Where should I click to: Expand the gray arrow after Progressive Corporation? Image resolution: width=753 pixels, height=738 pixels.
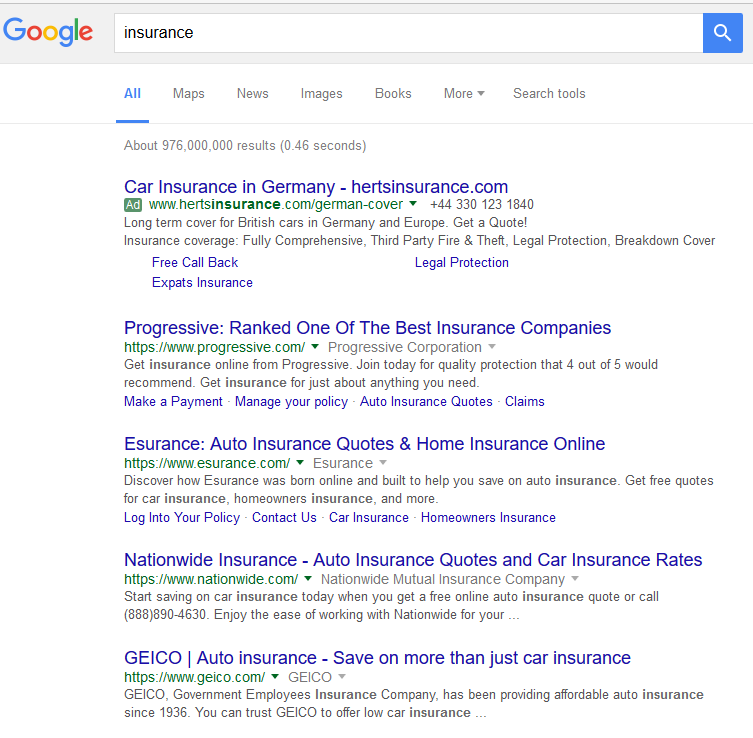click(491, 347)
